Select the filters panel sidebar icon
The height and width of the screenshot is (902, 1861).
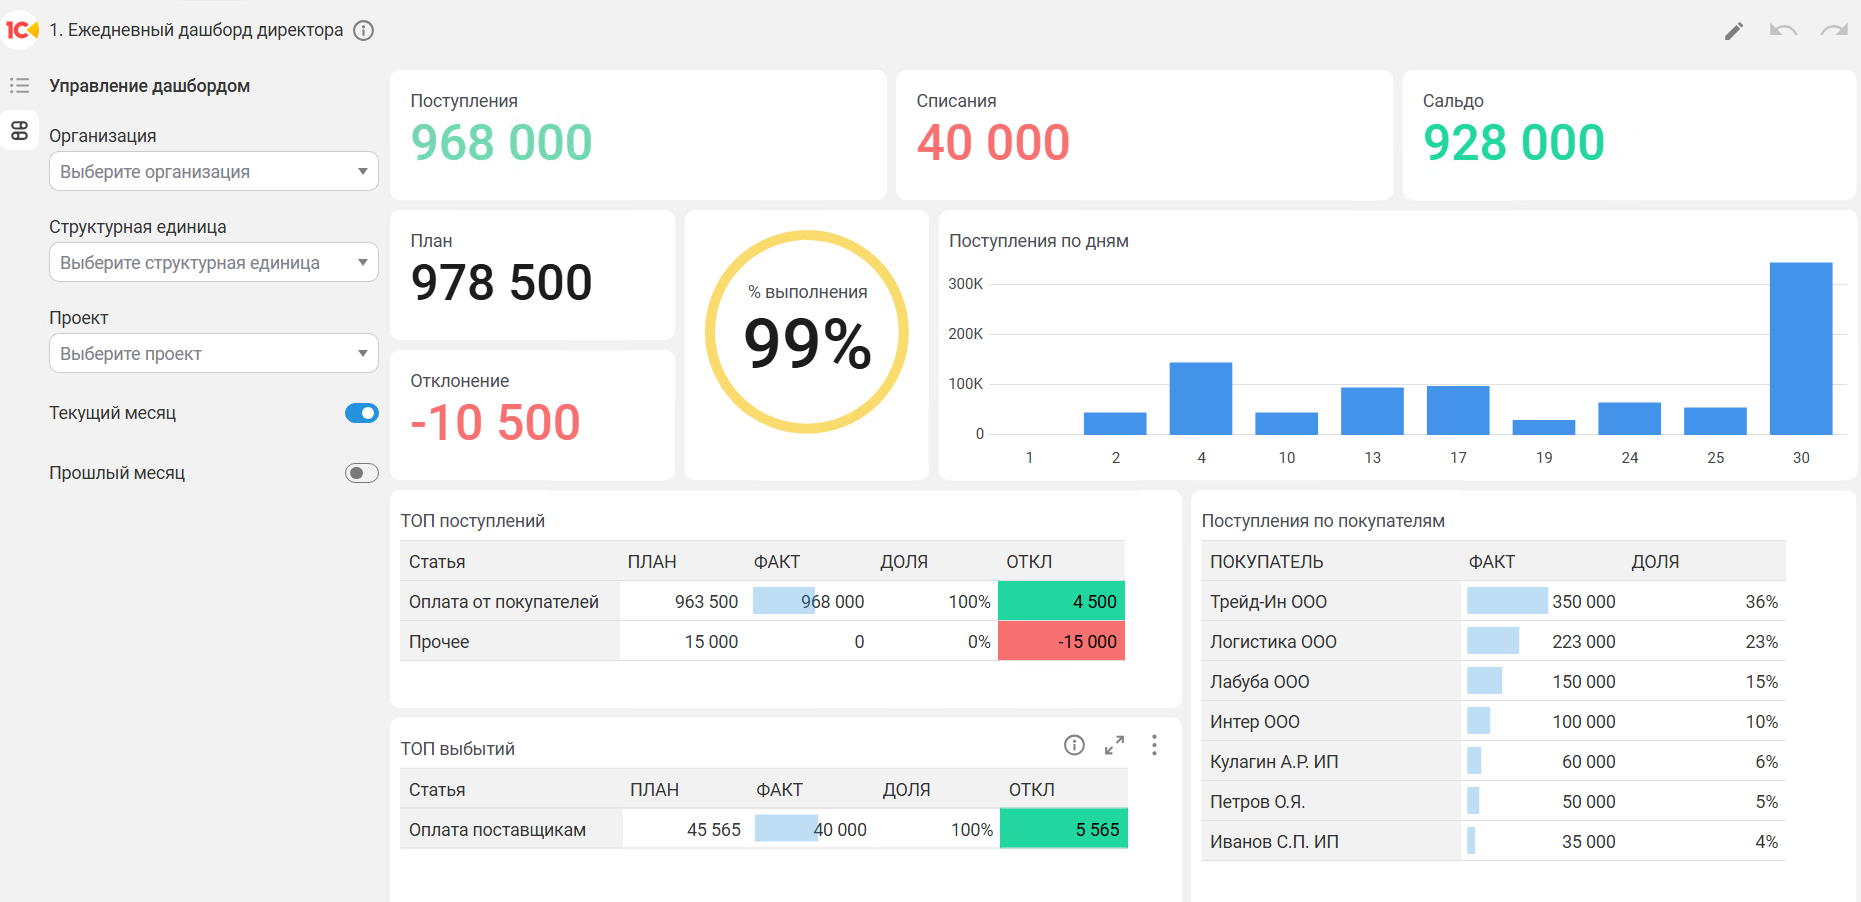tap(19, 130)
